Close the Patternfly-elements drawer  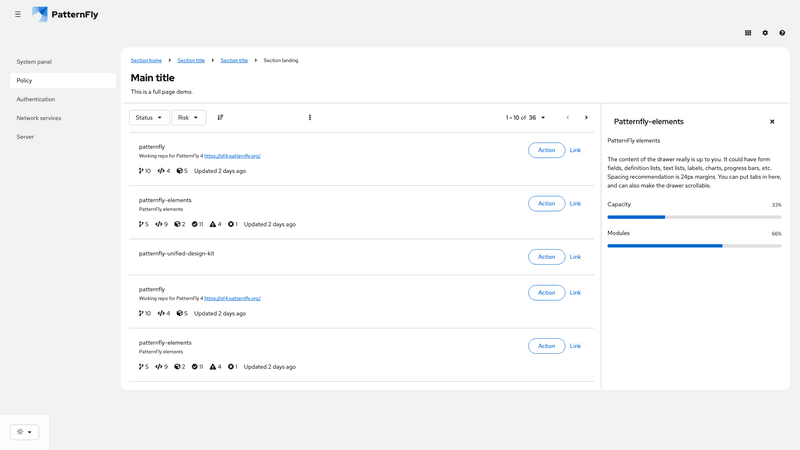pyautogui.click(x=772, y=121)
